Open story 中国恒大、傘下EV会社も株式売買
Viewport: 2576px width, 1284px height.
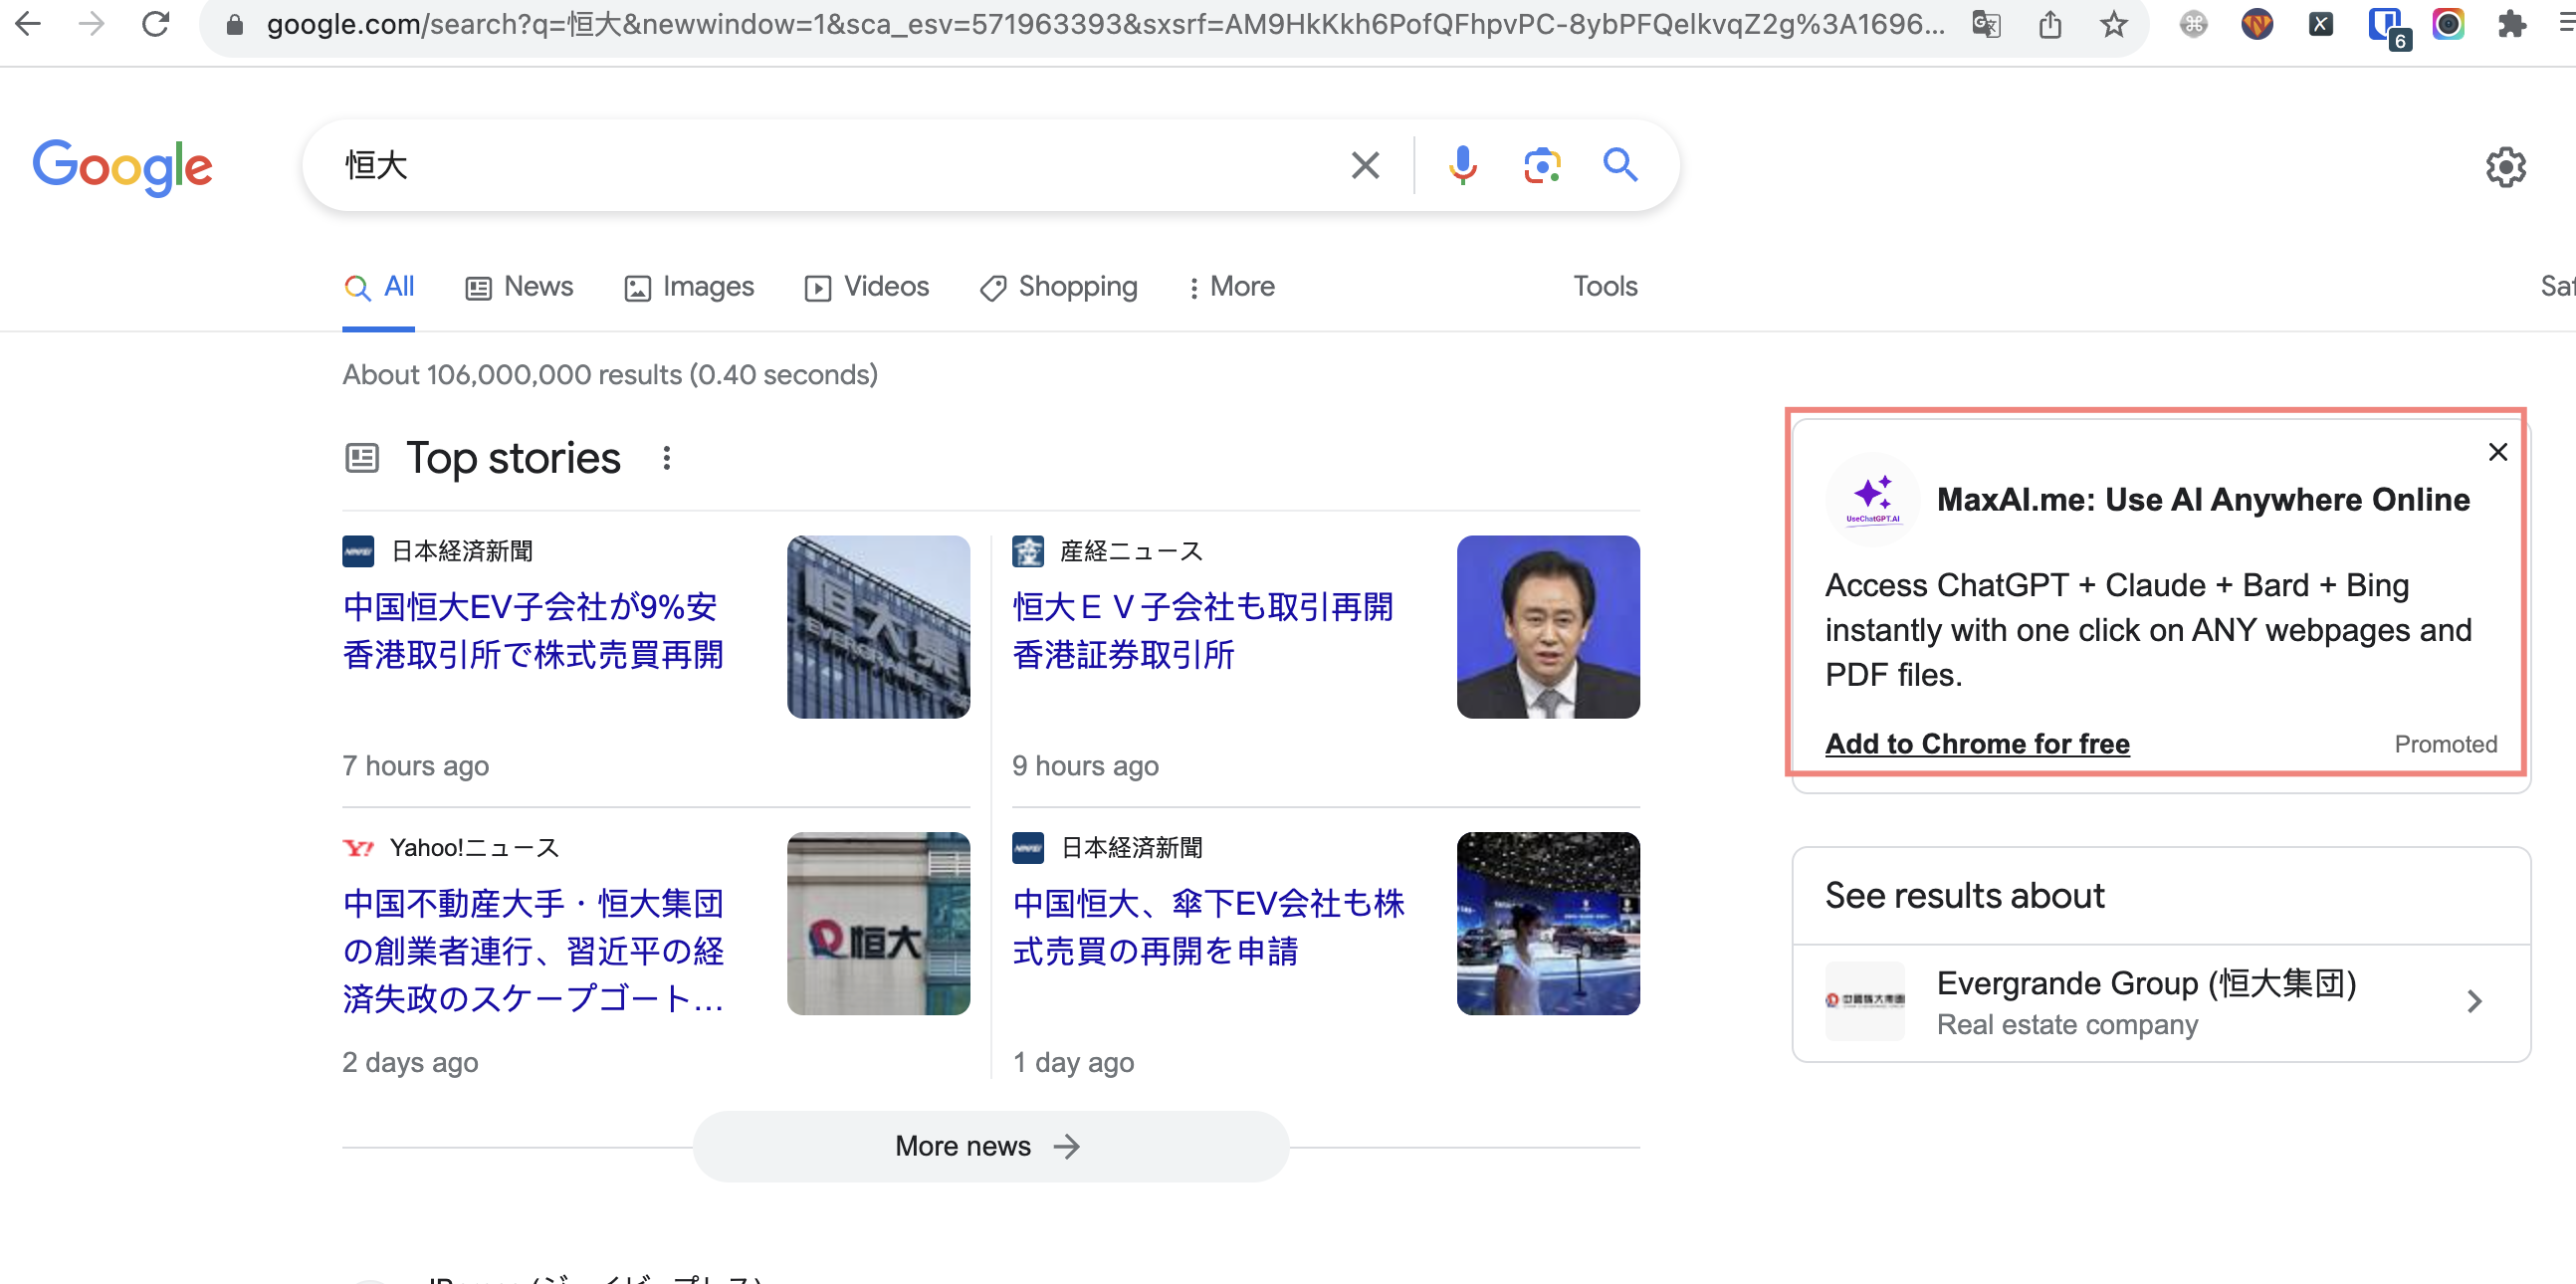(1208, 927)
